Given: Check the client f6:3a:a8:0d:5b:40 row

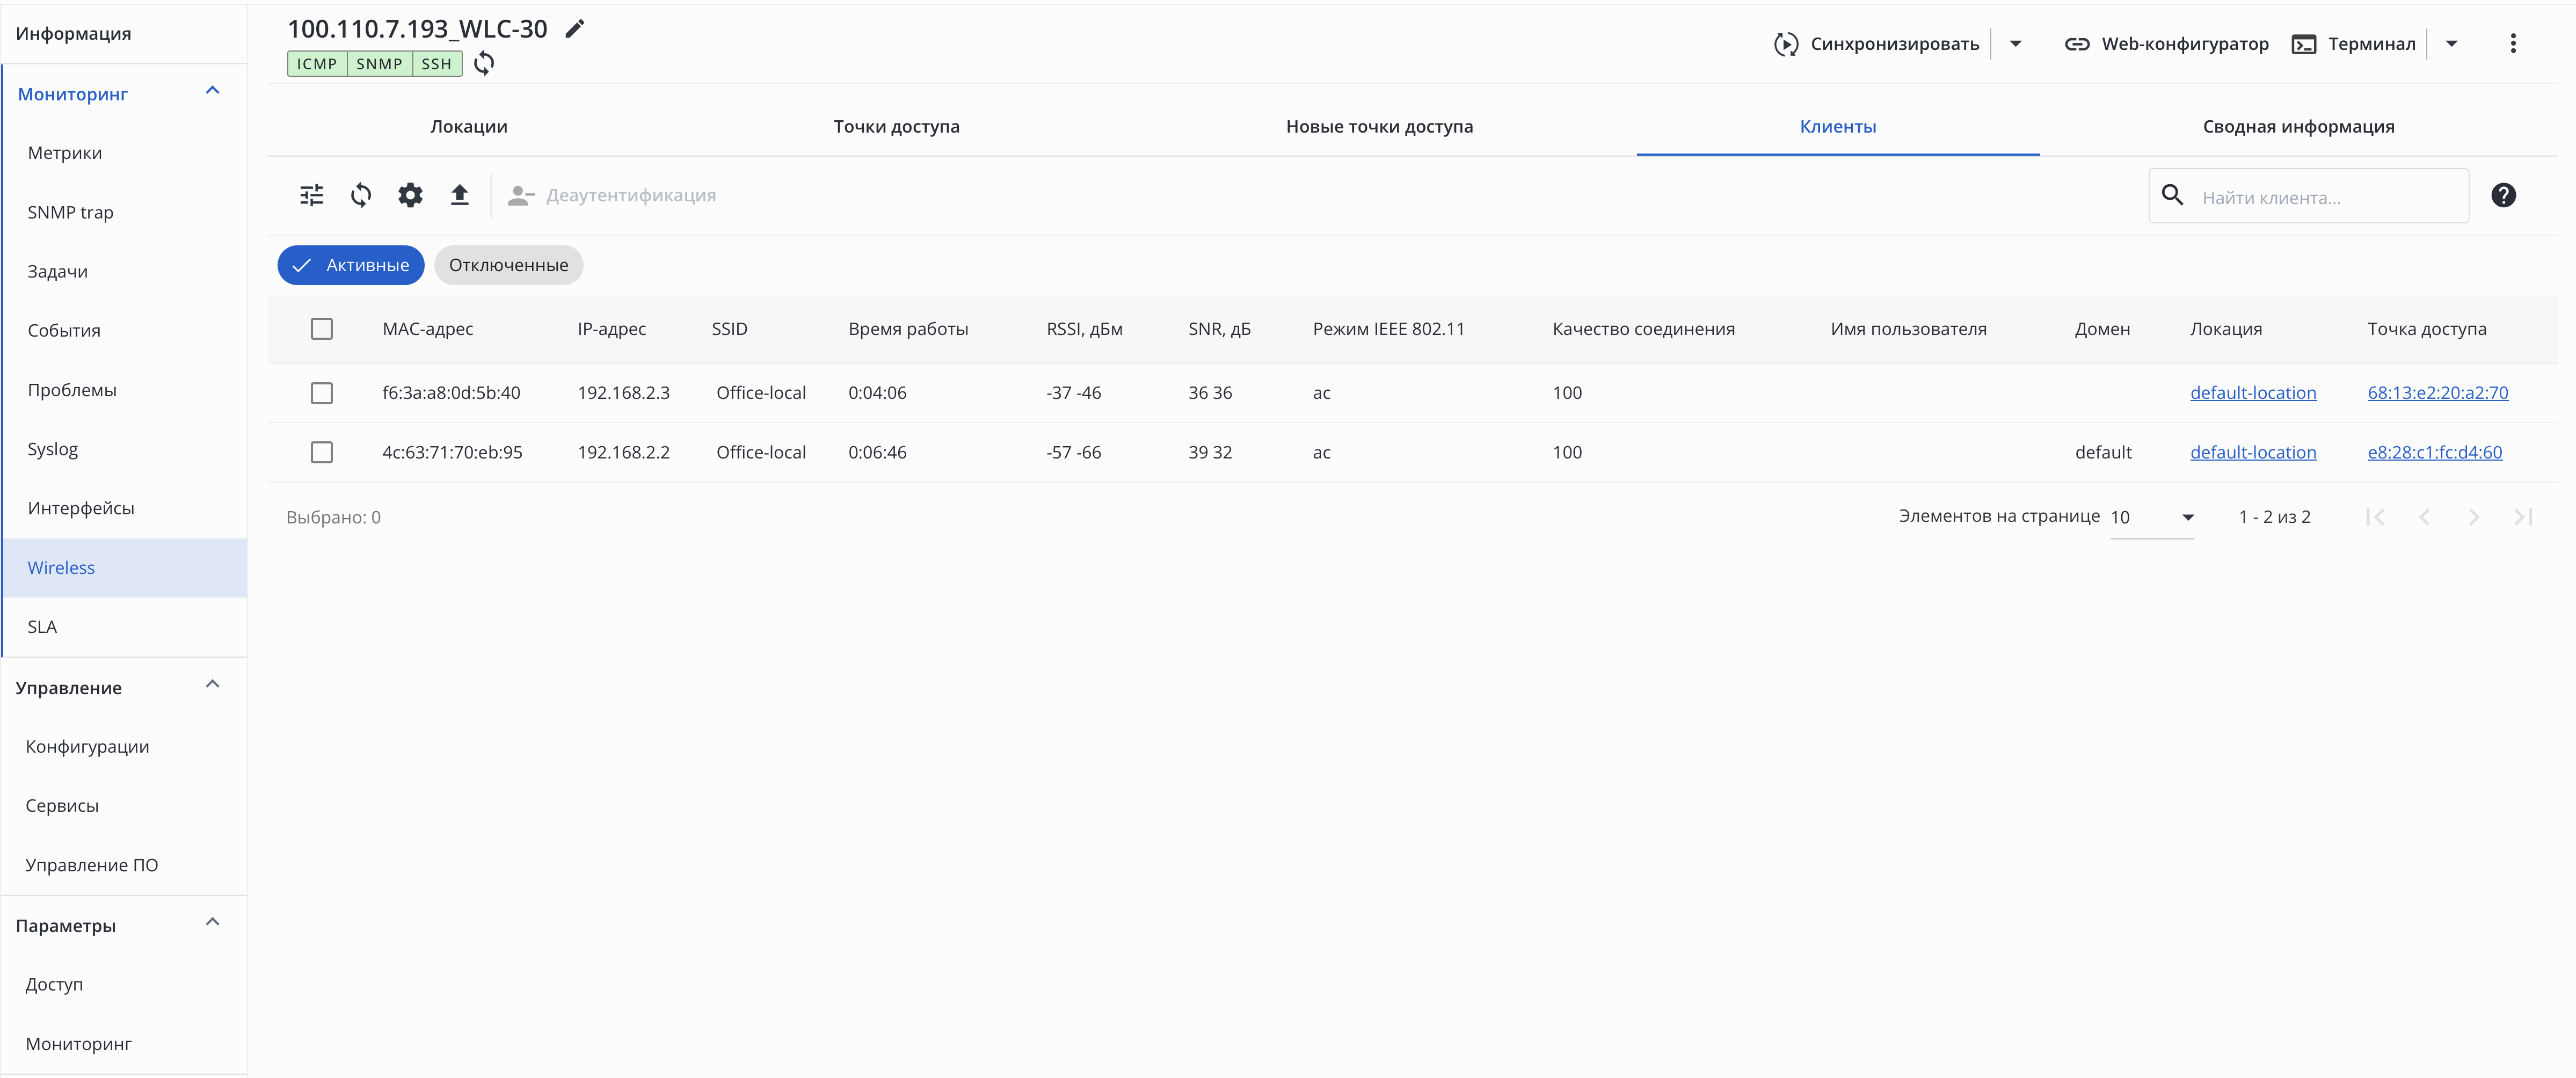Looking at the screenshot, I should click(x=321, y=393).
